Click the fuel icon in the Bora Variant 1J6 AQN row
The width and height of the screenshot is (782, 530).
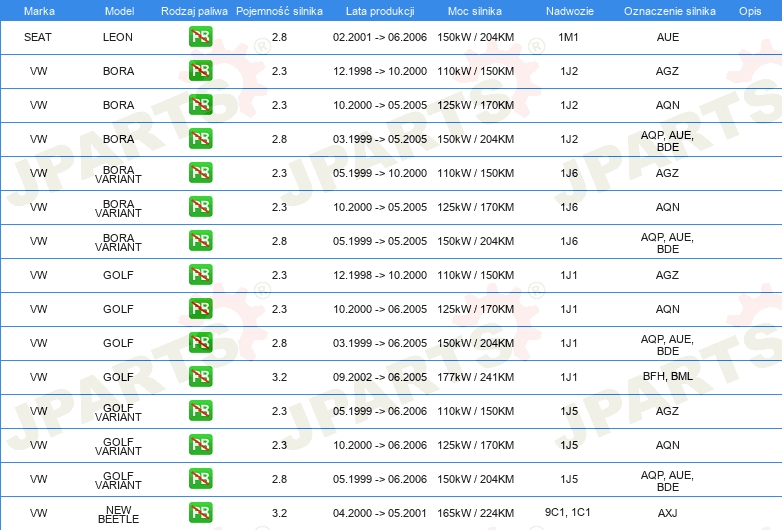[x=200, y=206]
